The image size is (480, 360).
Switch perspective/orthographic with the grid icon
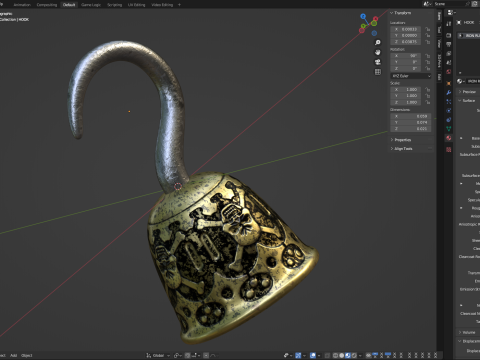click(x=378, y=72)
